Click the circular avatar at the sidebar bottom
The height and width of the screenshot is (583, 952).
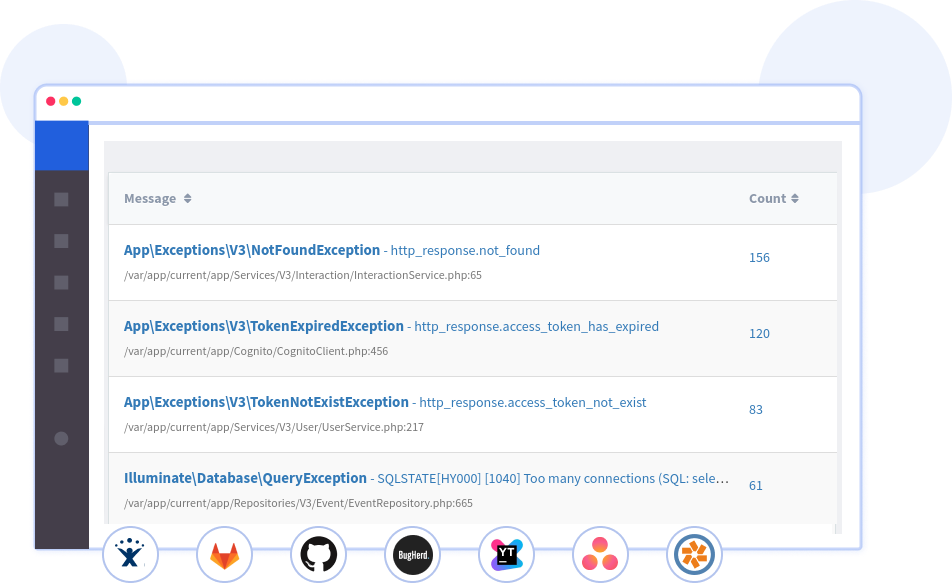61,438
